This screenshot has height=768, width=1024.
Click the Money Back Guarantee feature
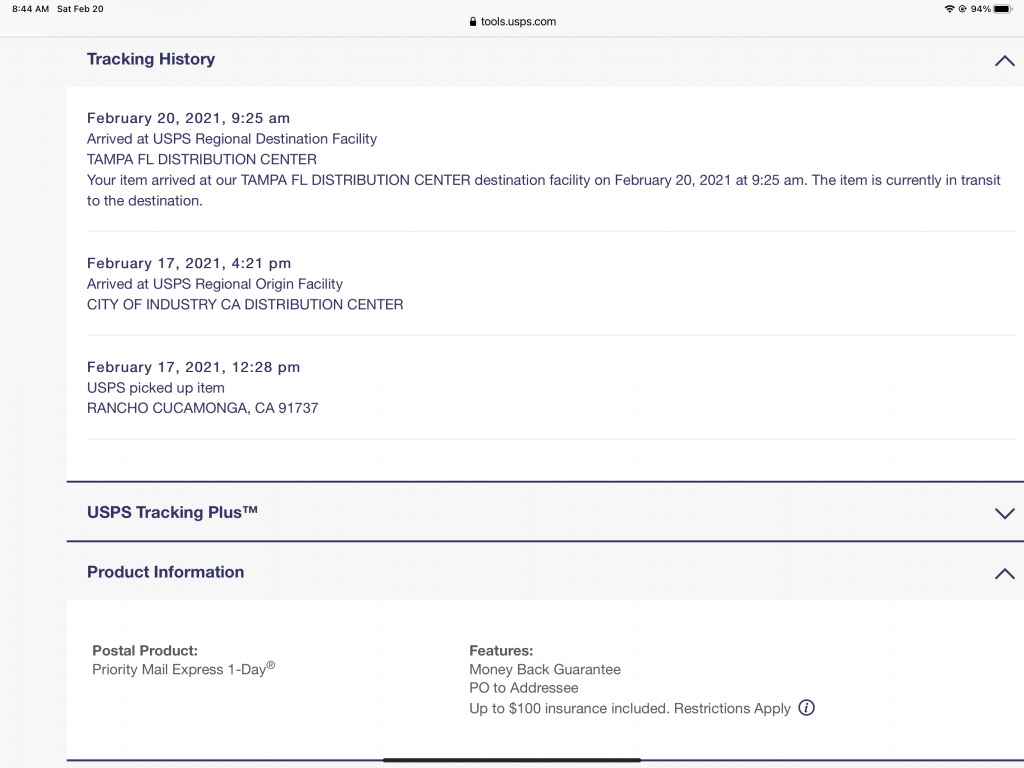545,669
